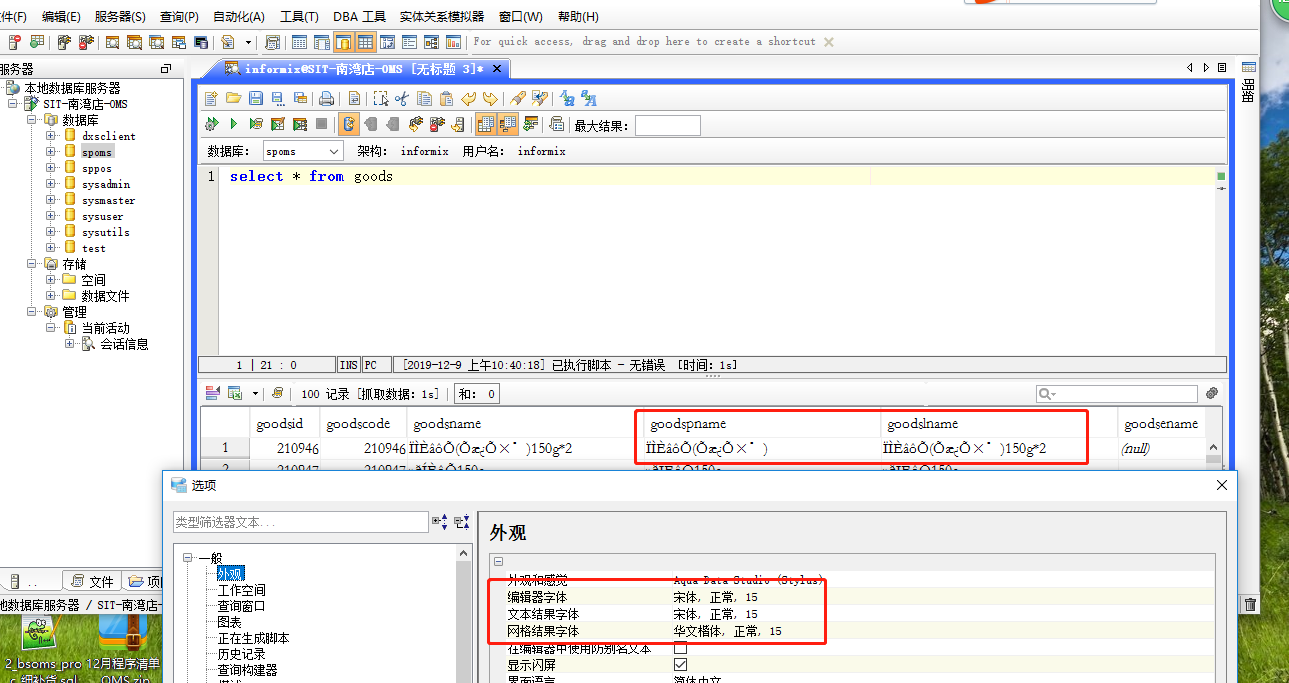The height and width of the screenshot is (683, 1289).
Task: Open the 服务器(S) menu
Action: pos(120,17)
